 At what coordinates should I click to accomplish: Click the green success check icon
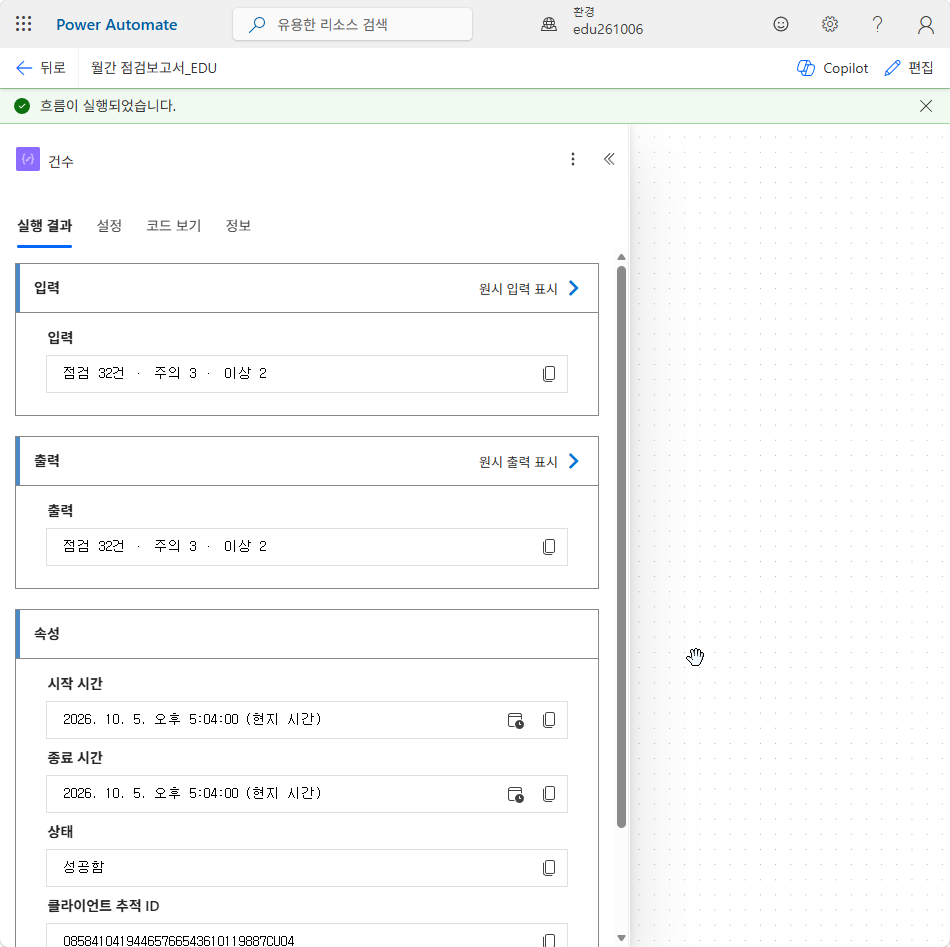[x=22, y=106]
